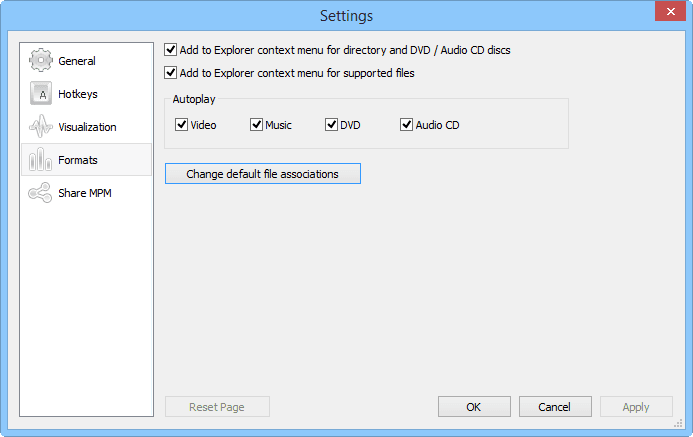Click the Share MPM icon
This screenshot has height=437, width=693.
click(40, 193)
